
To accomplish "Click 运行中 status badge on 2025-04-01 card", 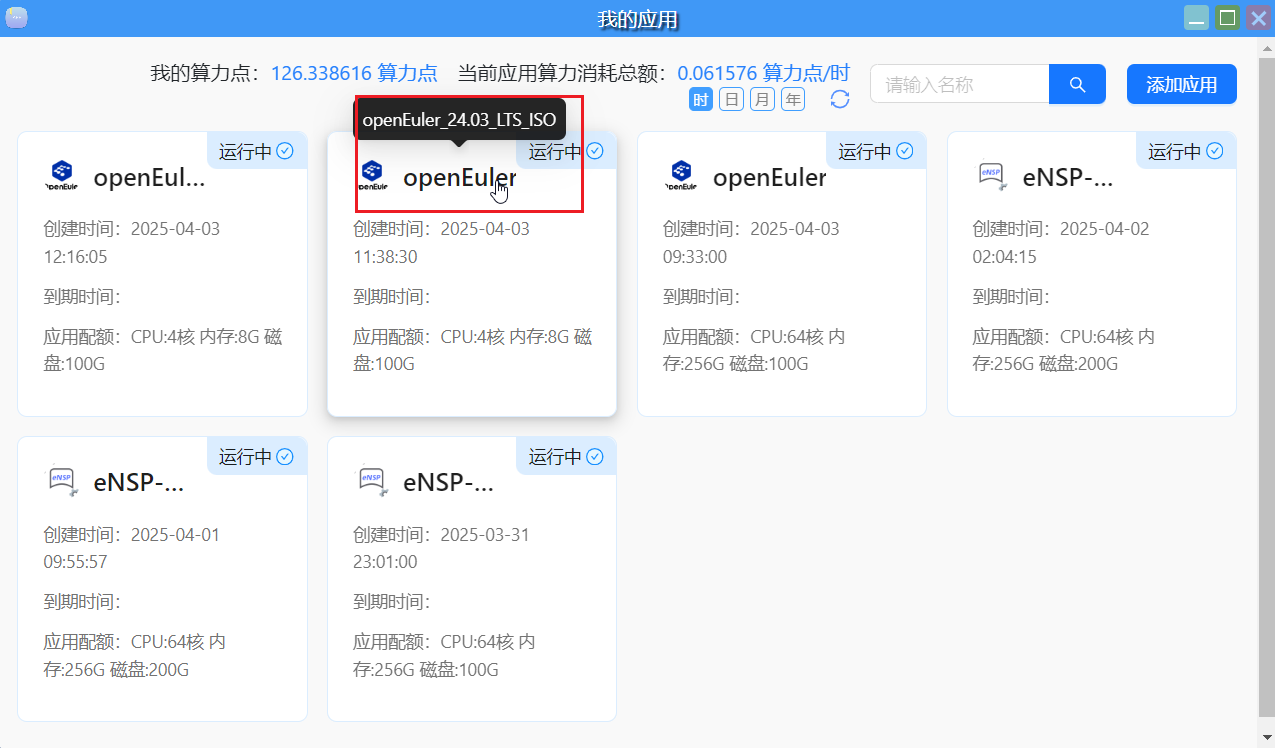I will point(257,456).
